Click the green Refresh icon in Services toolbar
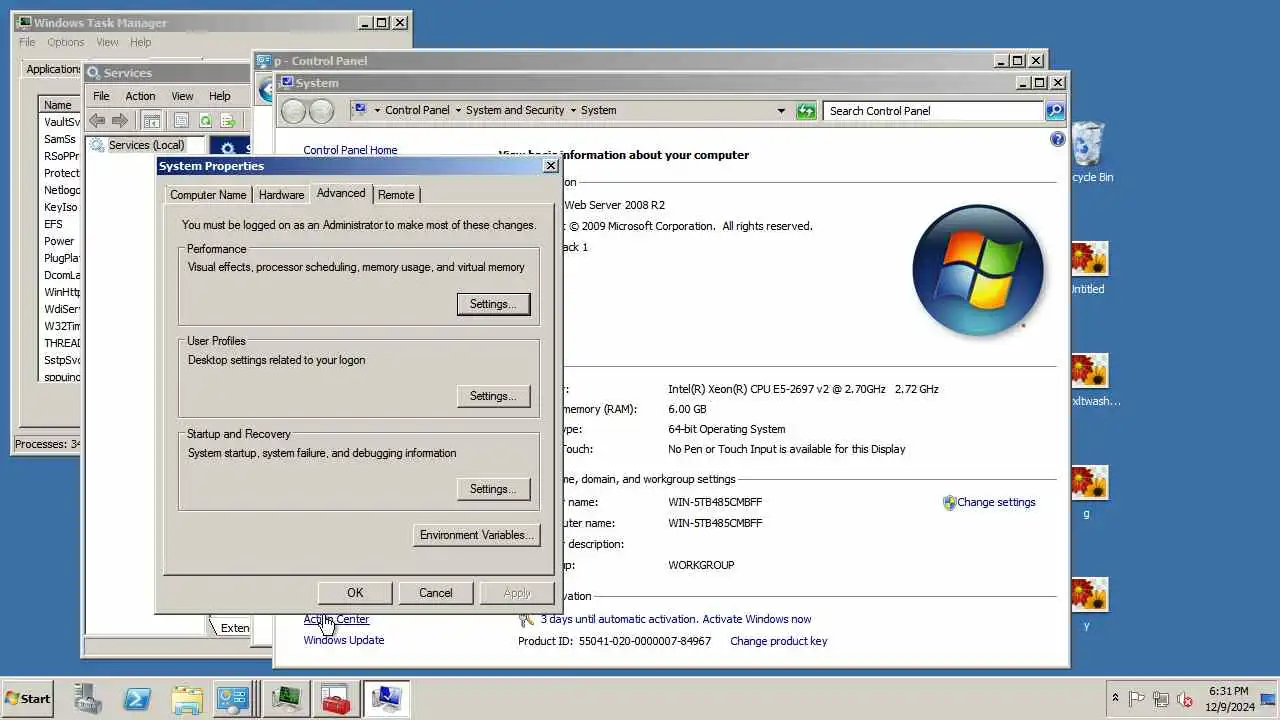This screenshot has width=1280, height=720. (x=205, y=121)
